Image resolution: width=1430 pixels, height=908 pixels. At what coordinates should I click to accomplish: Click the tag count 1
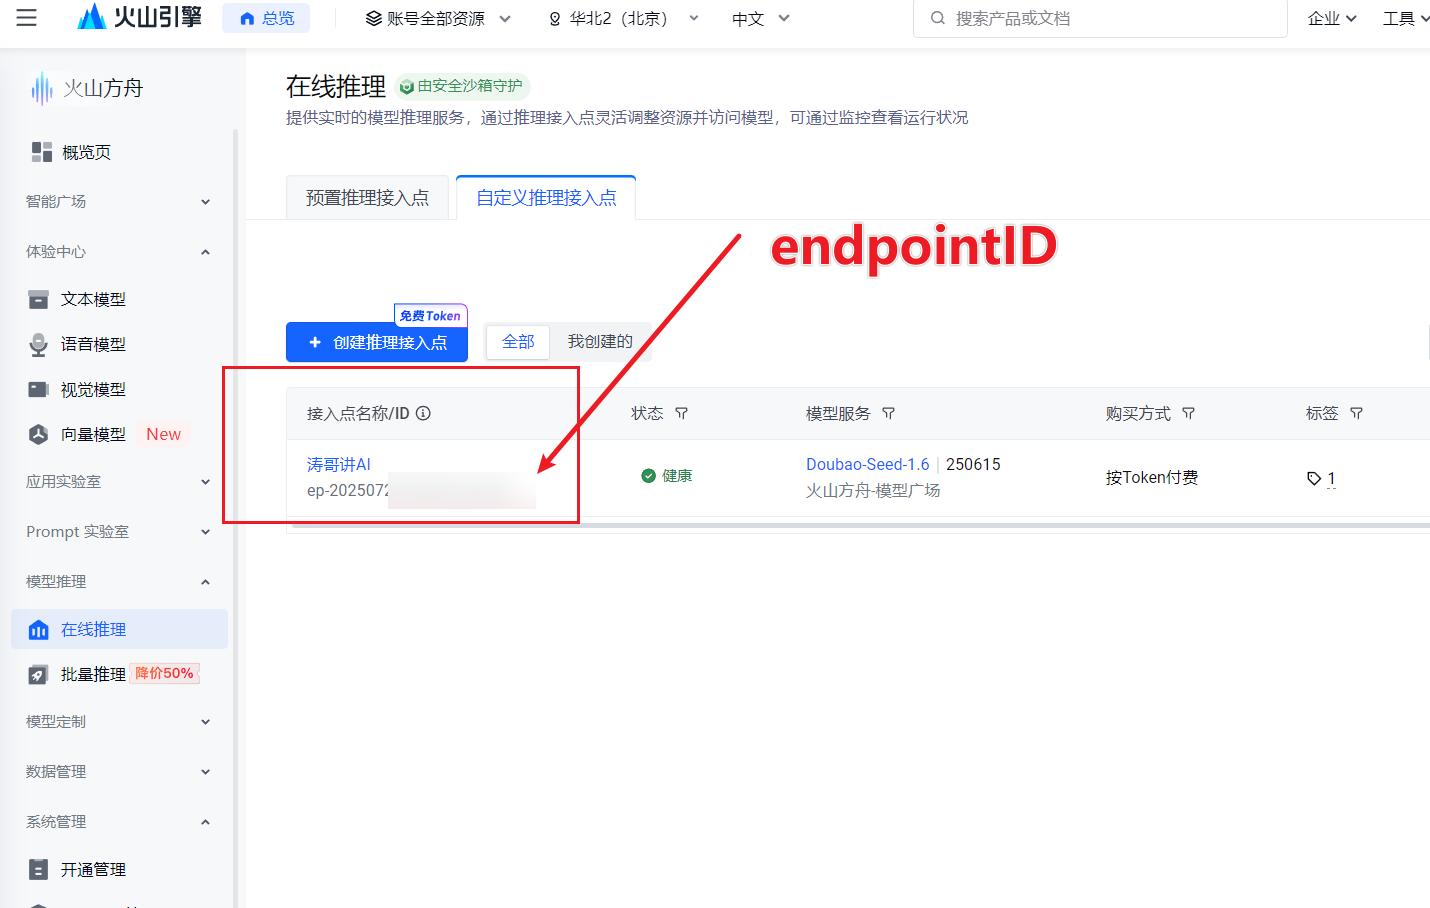tap(1331, 479)
